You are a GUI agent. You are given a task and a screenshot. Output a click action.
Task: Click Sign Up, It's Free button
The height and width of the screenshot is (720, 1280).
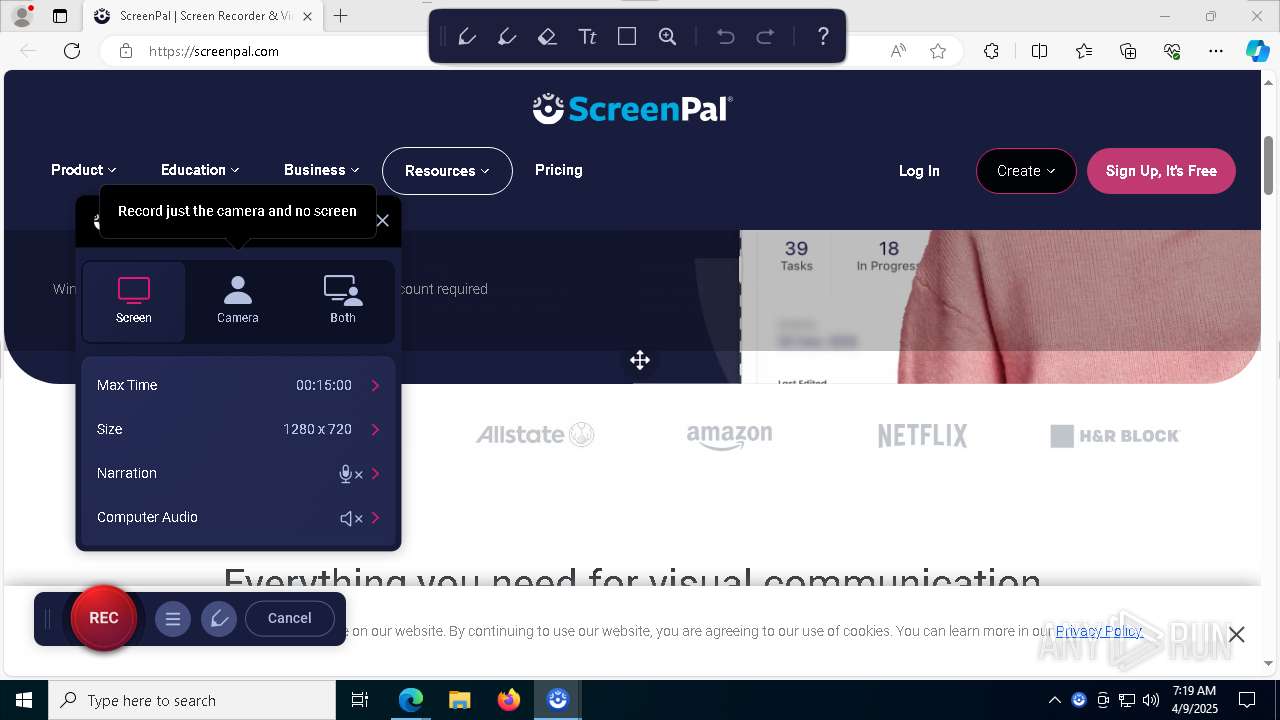1161,171
